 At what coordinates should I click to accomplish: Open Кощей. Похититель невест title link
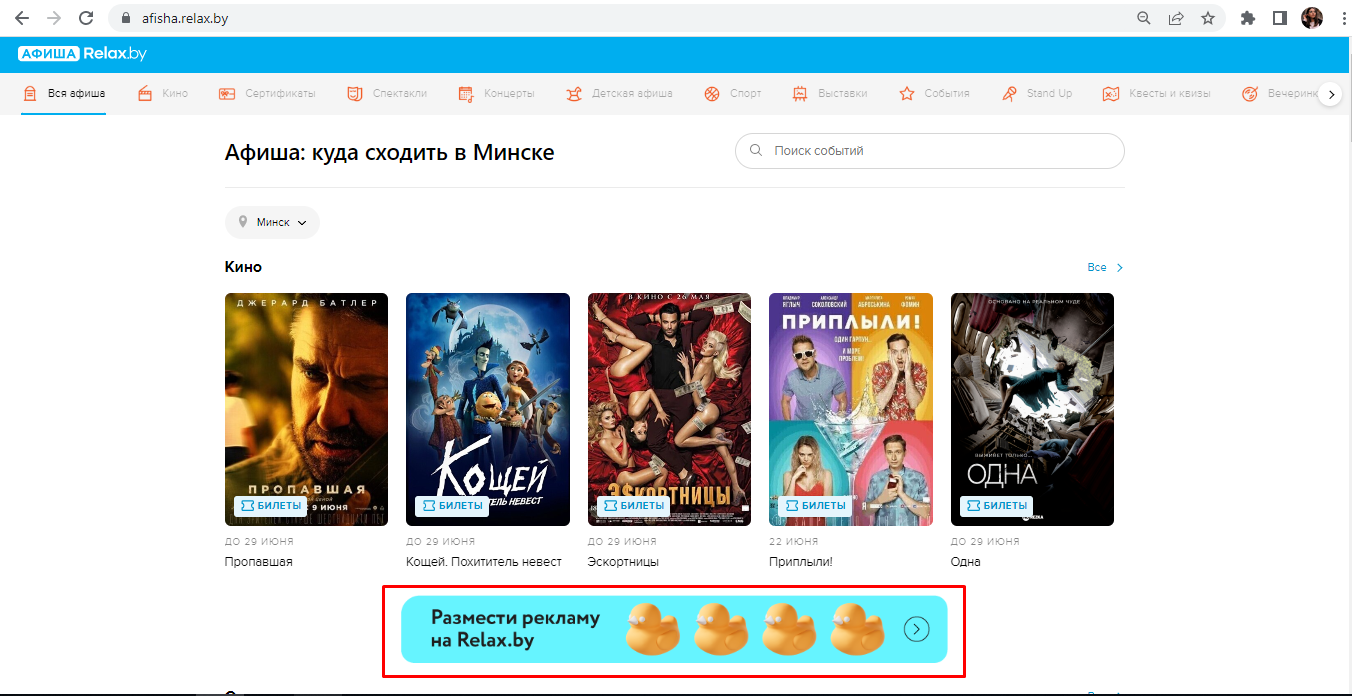[x=484, y=562]
